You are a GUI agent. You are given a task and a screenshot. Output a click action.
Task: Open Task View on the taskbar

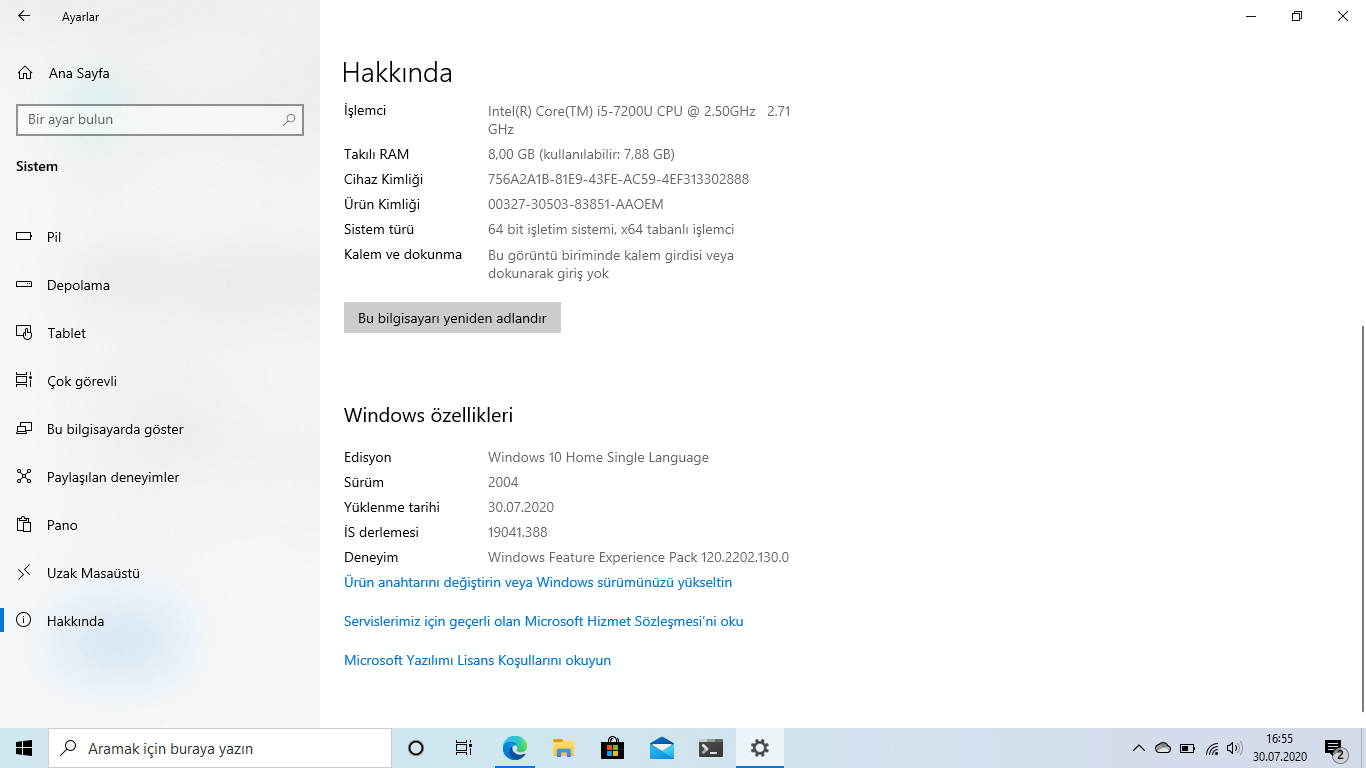click(x=464, y=748)
